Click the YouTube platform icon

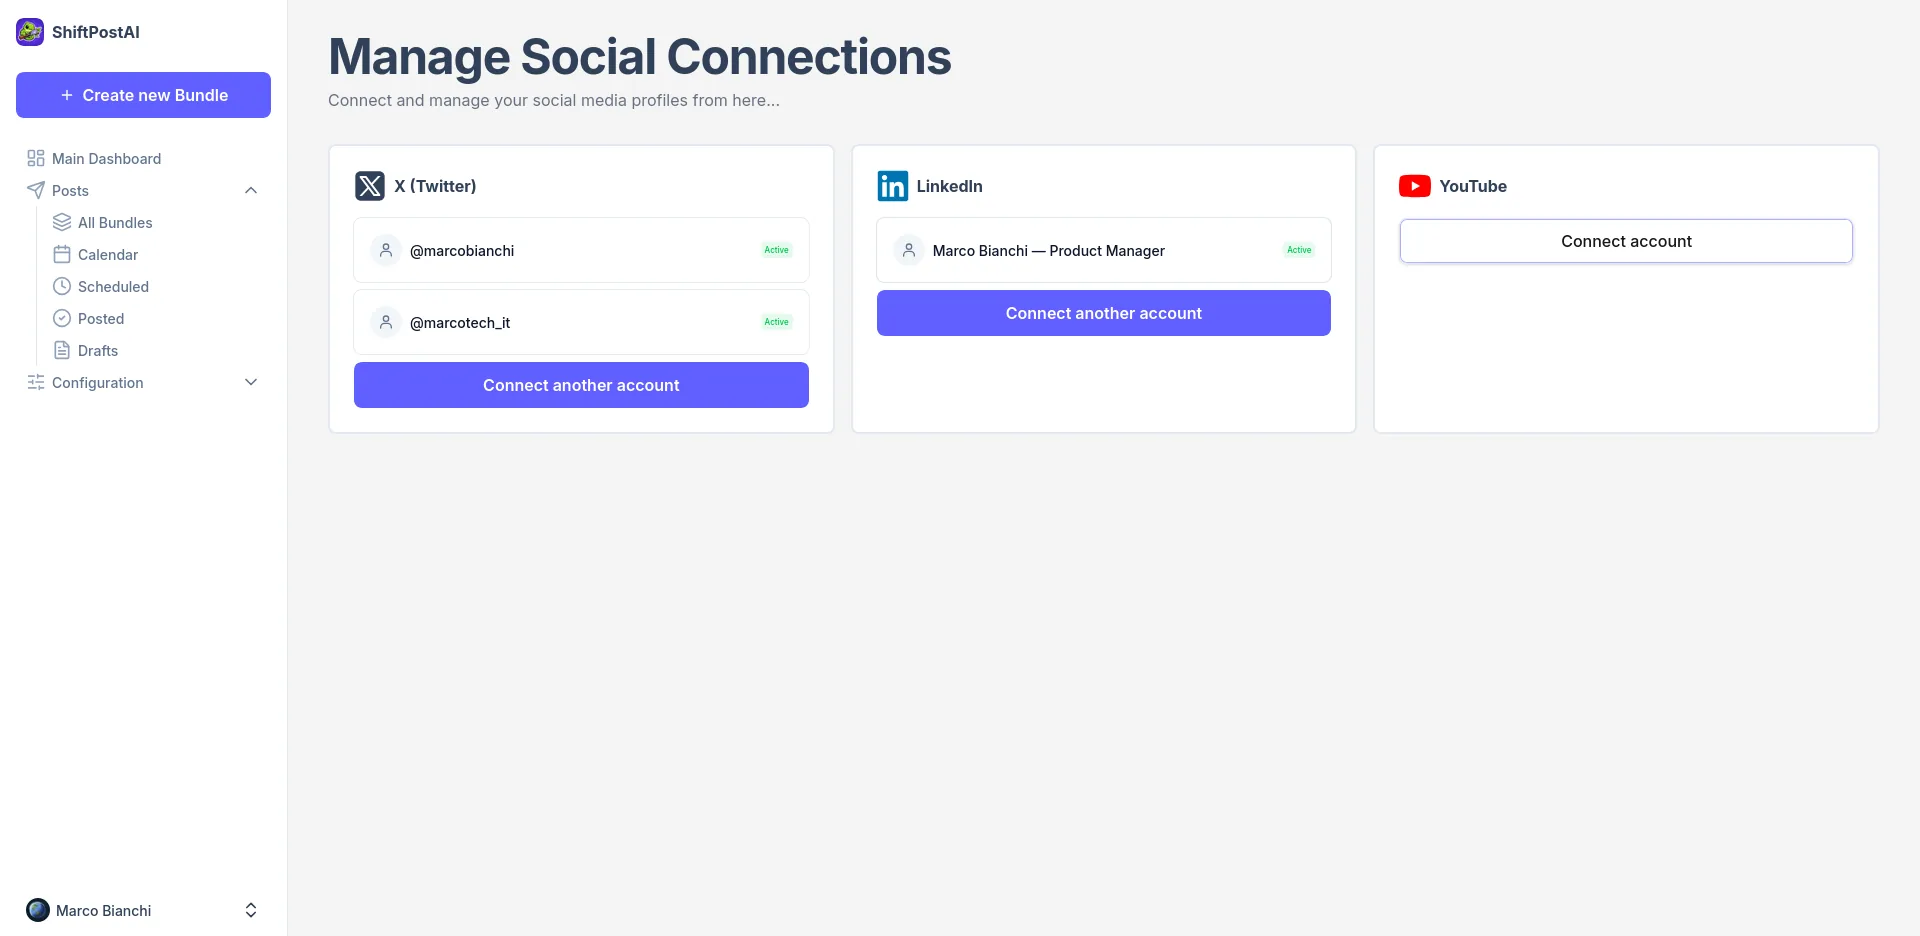[1414, 185]
